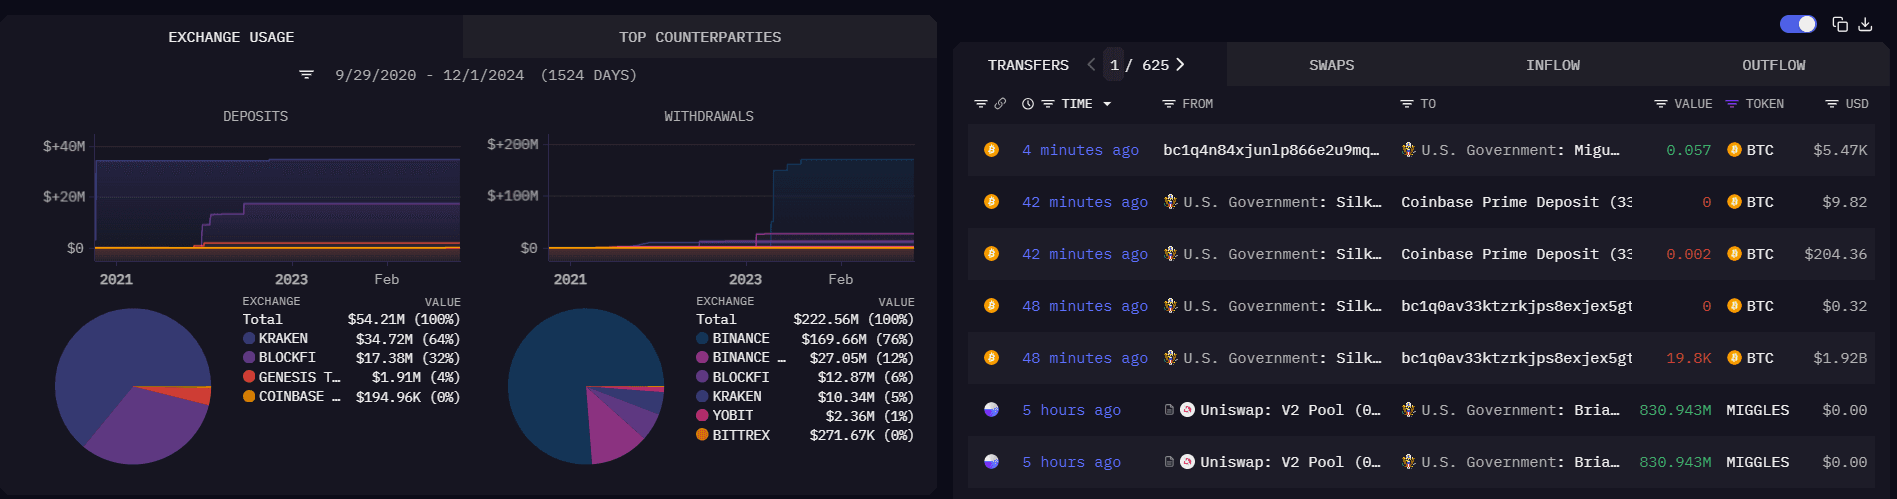
Task: Toggle the TIME column sort arrow
Action: tap(1107, 104)
